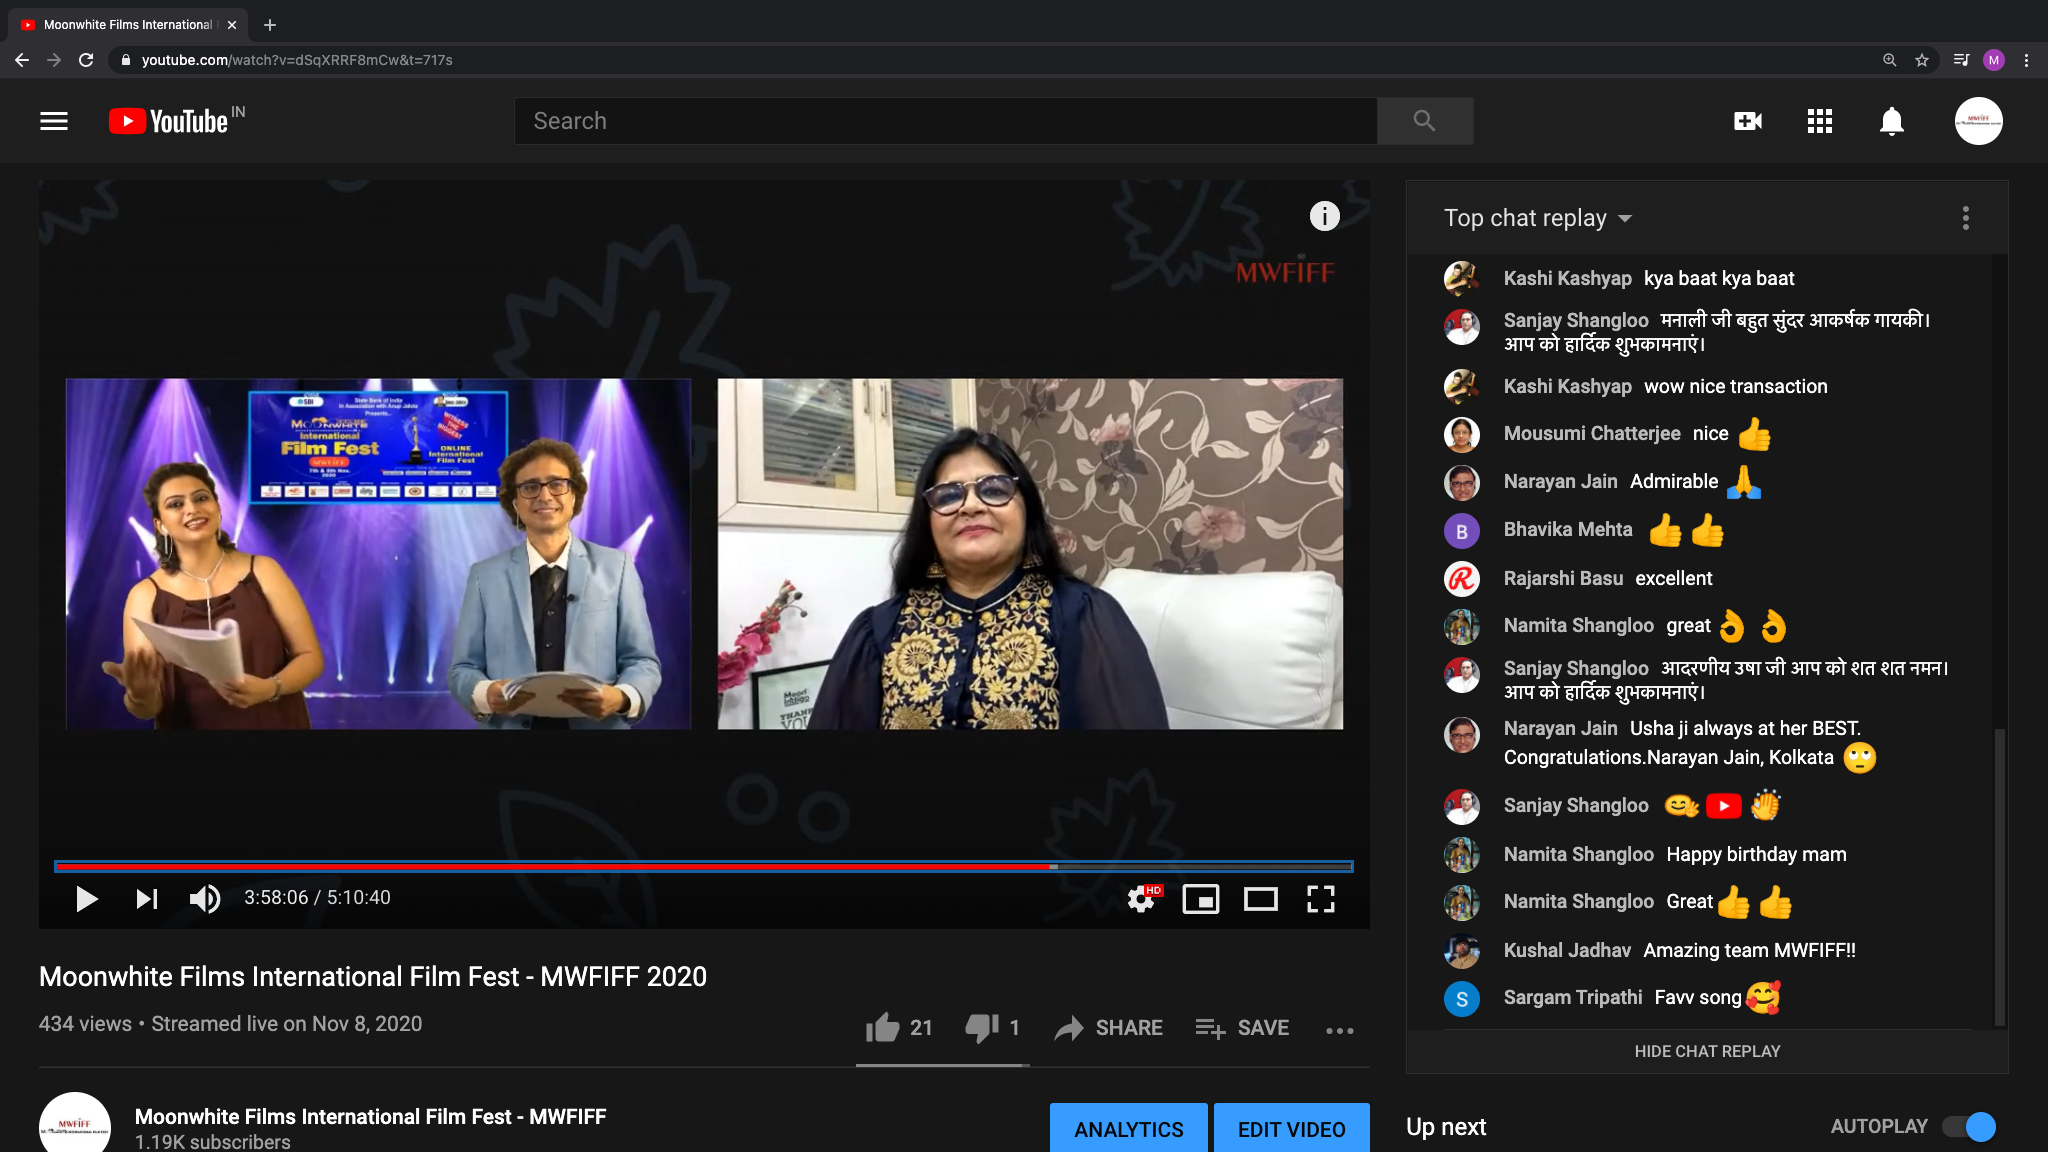The width and height of the screenshot is (2048, 1152).
Task: Click the ANALYTICS button
Action: [1129, 1129]
